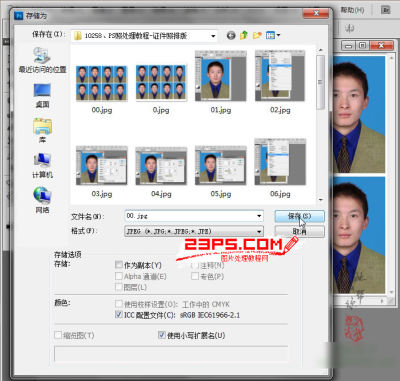Click the 保存(S) button

tap(299, 216)
